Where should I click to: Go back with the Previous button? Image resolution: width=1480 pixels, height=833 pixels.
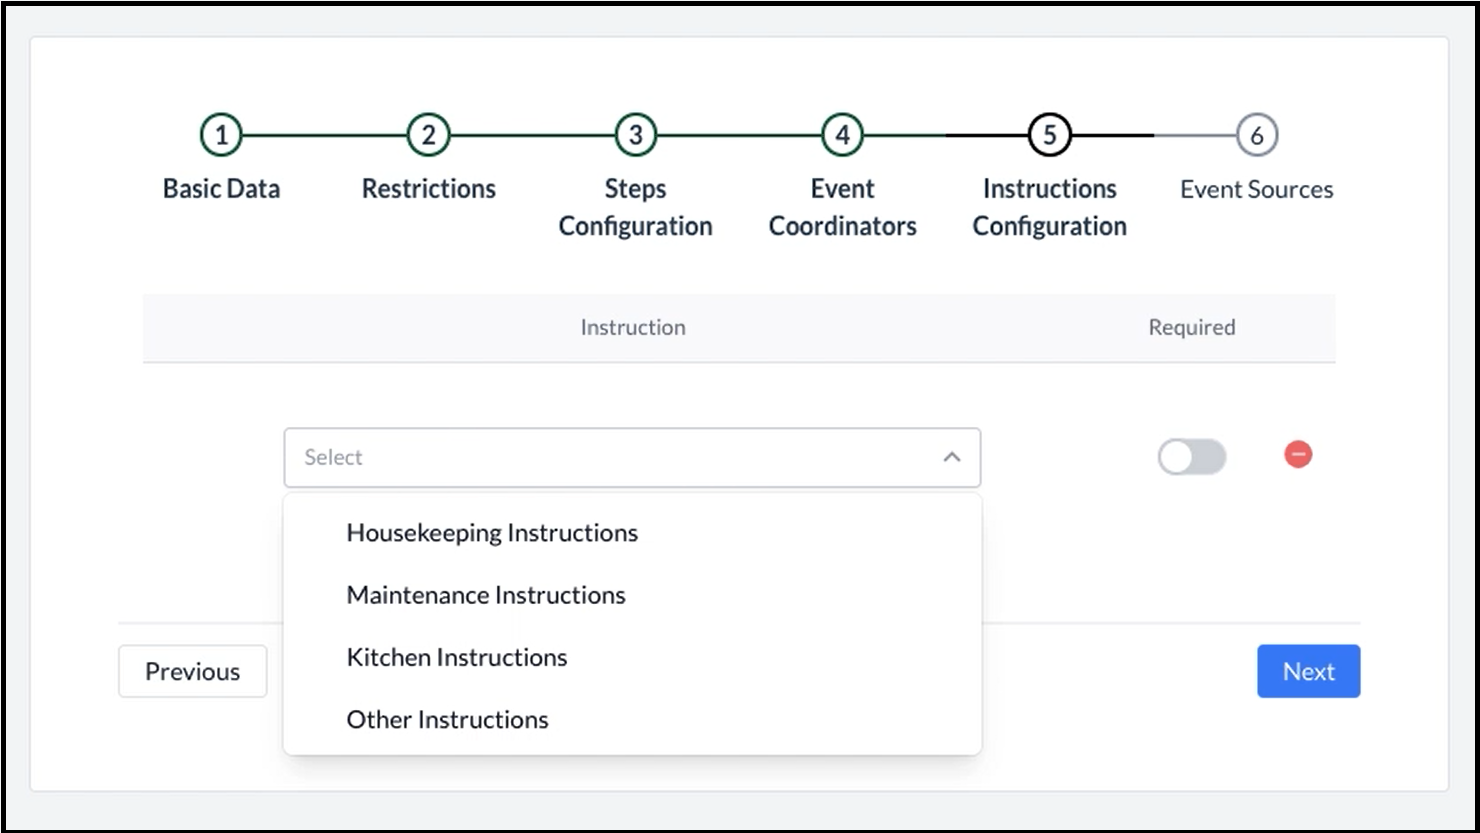pos(192,671)
